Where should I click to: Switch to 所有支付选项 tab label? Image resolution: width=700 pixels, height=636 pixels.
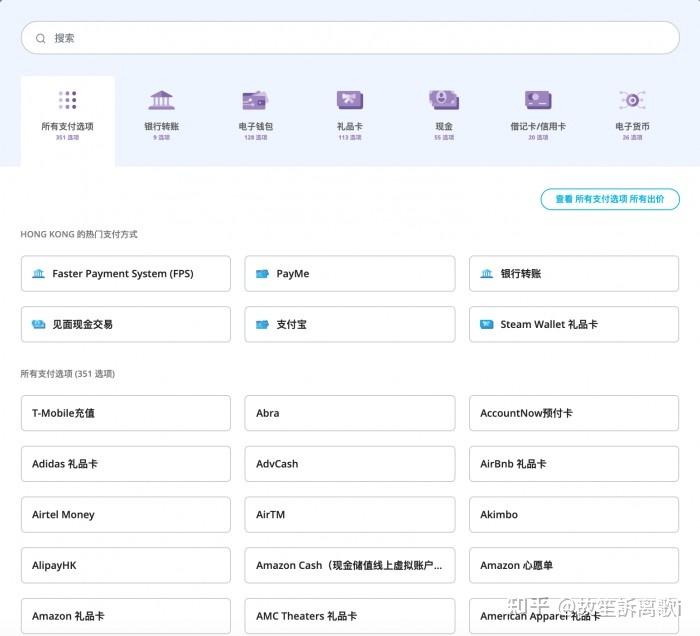coord(67,126)
